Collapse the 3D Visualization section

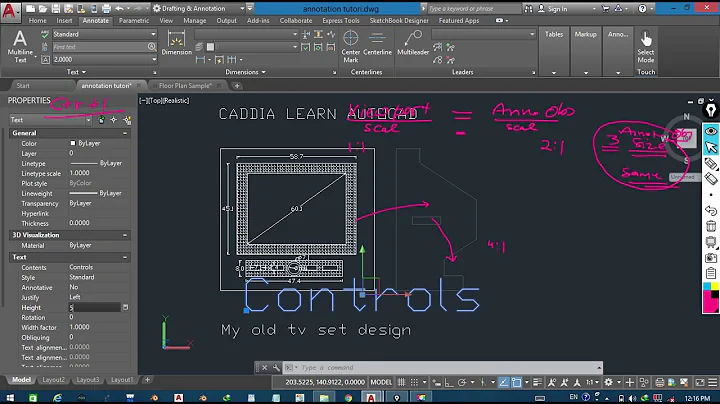(x=125, y=235)
